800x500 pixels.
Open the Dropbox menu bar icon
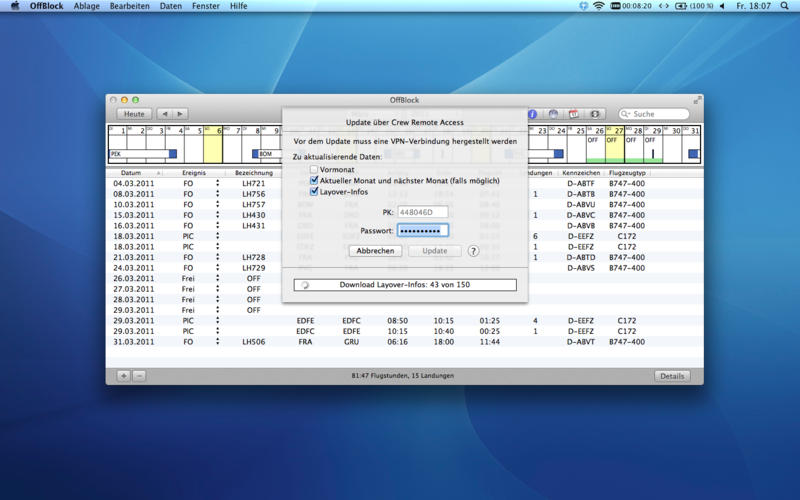584,6
